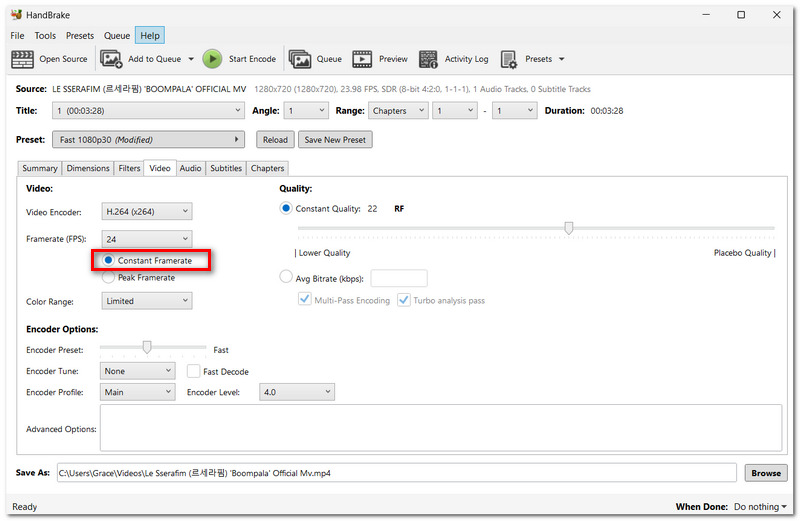Click the Avg Bitrate input field
The height and width of the screenshot is (521, 800).
[x=399, y=278]
